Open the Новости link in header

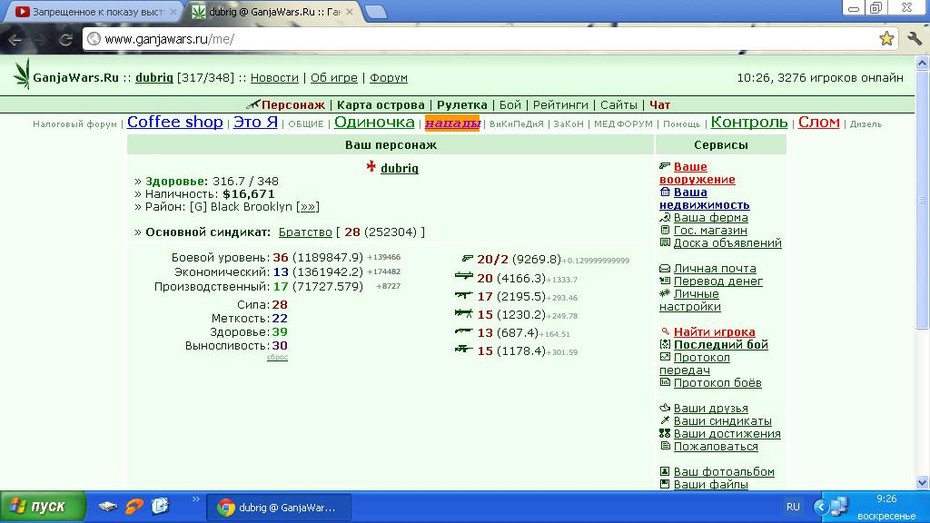274,78
